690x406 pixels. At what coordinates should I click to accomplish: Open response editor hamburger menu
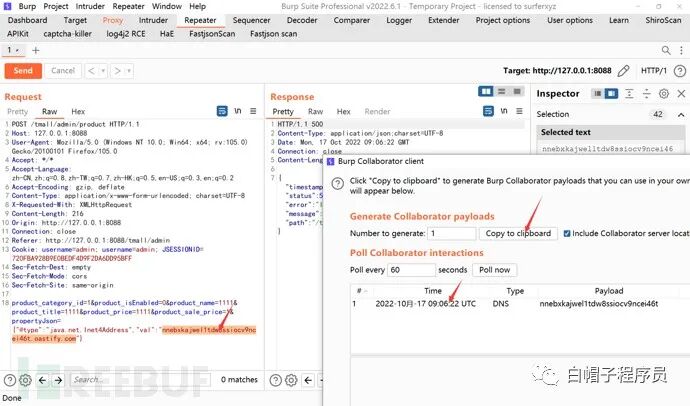point(519,111)
